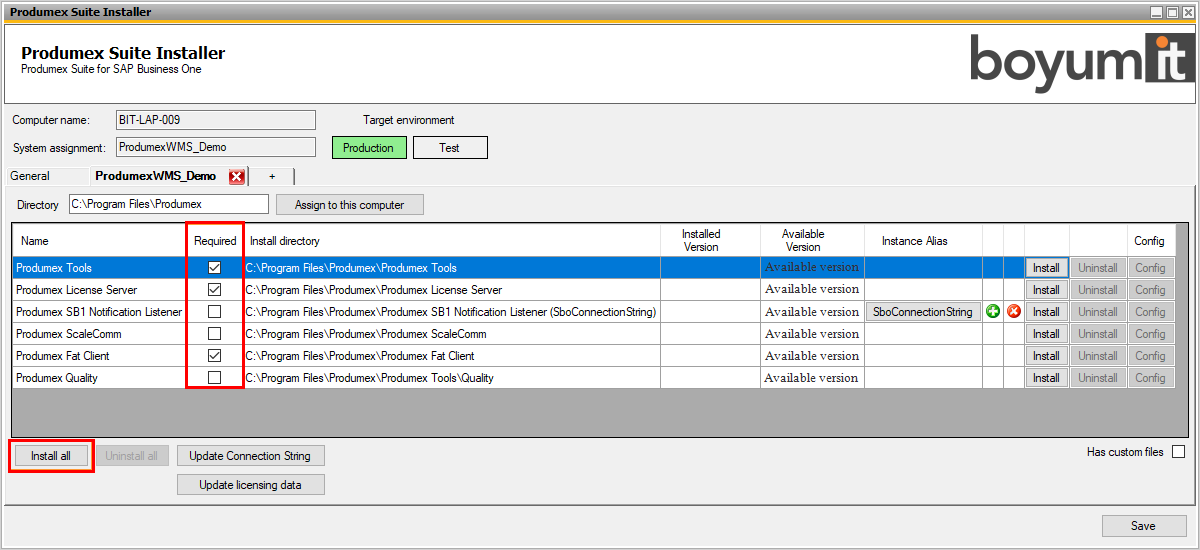Tick the Has custom files checkbox
The width and height of the screenshot is (1200, 550).
pos(1178,452)
